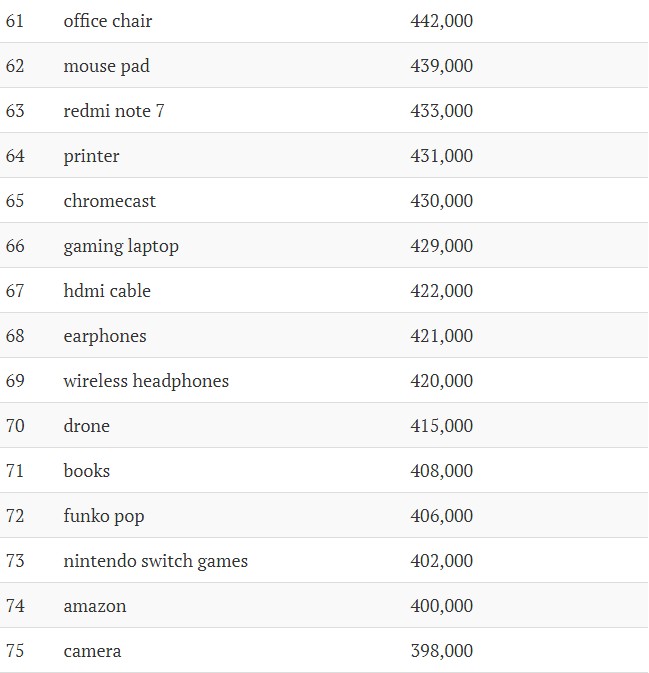
Task: Select the 'gaming laptop' keyword
Action: coord(121,246)
